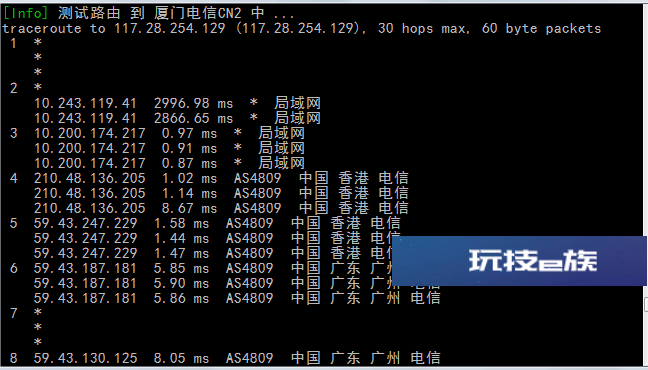Click the latency value 5.86 ms
Screen dimensions: 648x370
[181, 298]
